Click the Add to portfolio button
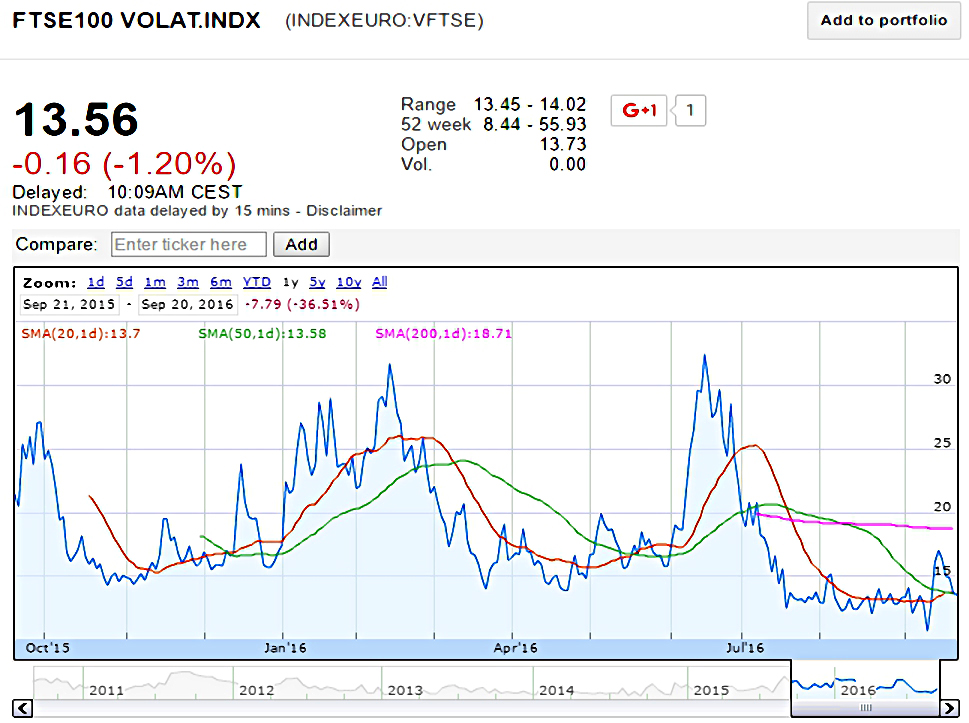The image size is (969, 723). (883, 20)
